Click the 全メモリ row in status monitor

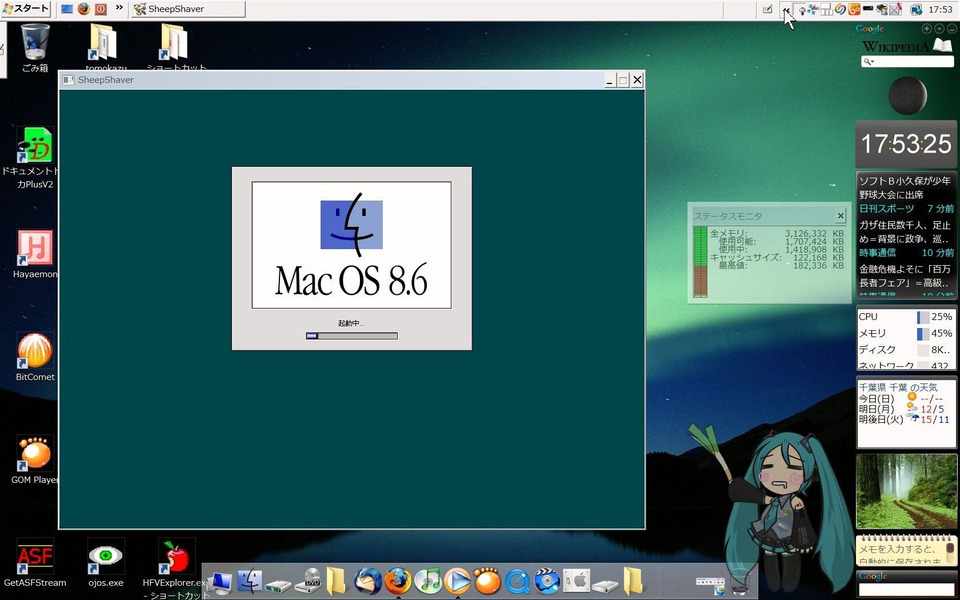coord(776,233)
